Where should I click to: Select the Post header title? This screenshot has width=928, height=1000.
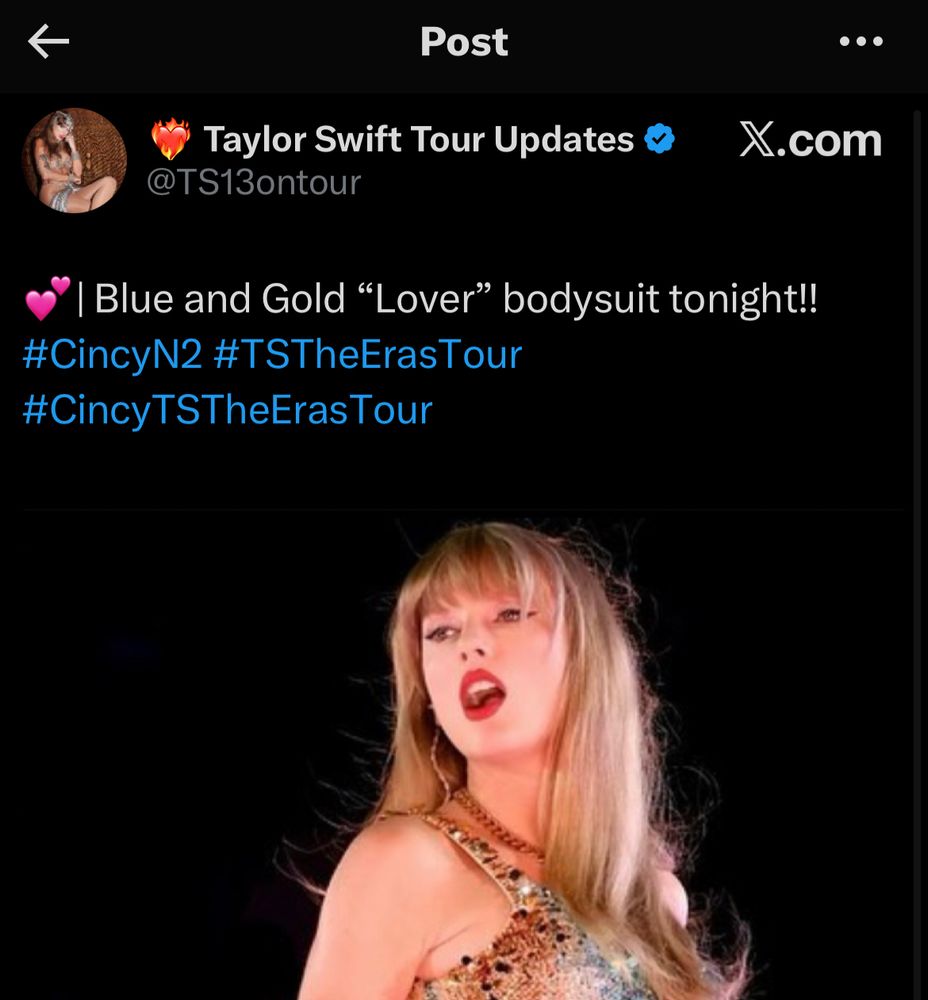point(463,41)
